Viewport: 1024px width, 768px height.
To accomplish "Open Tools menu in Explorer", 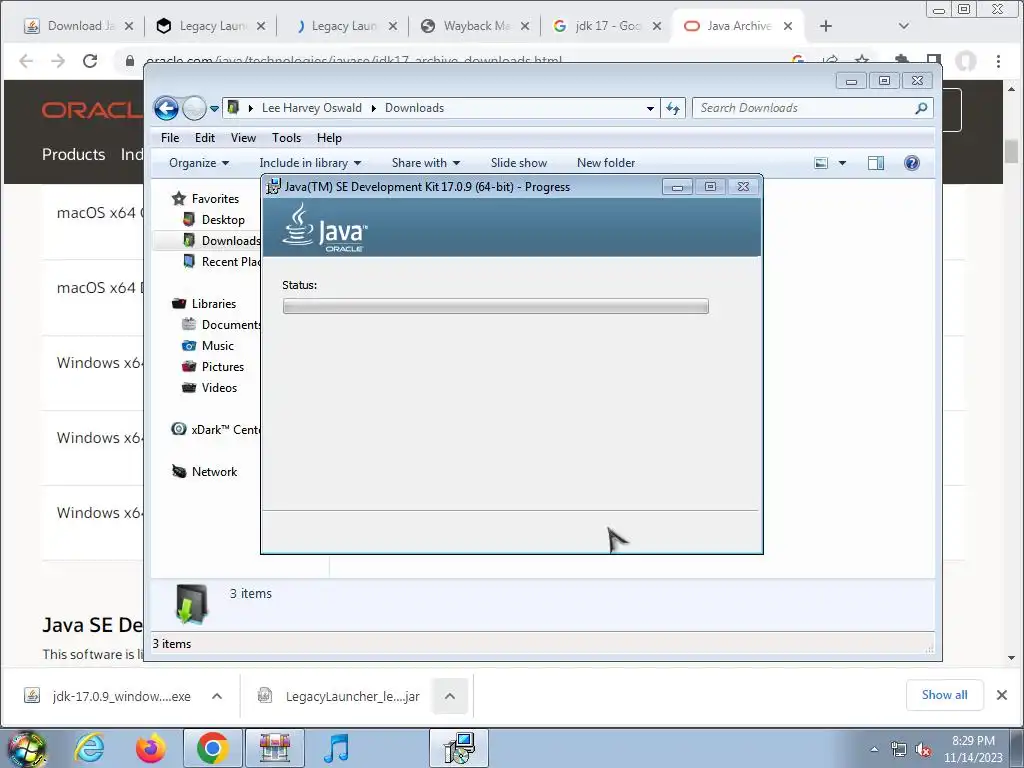I will coord(286,138).
